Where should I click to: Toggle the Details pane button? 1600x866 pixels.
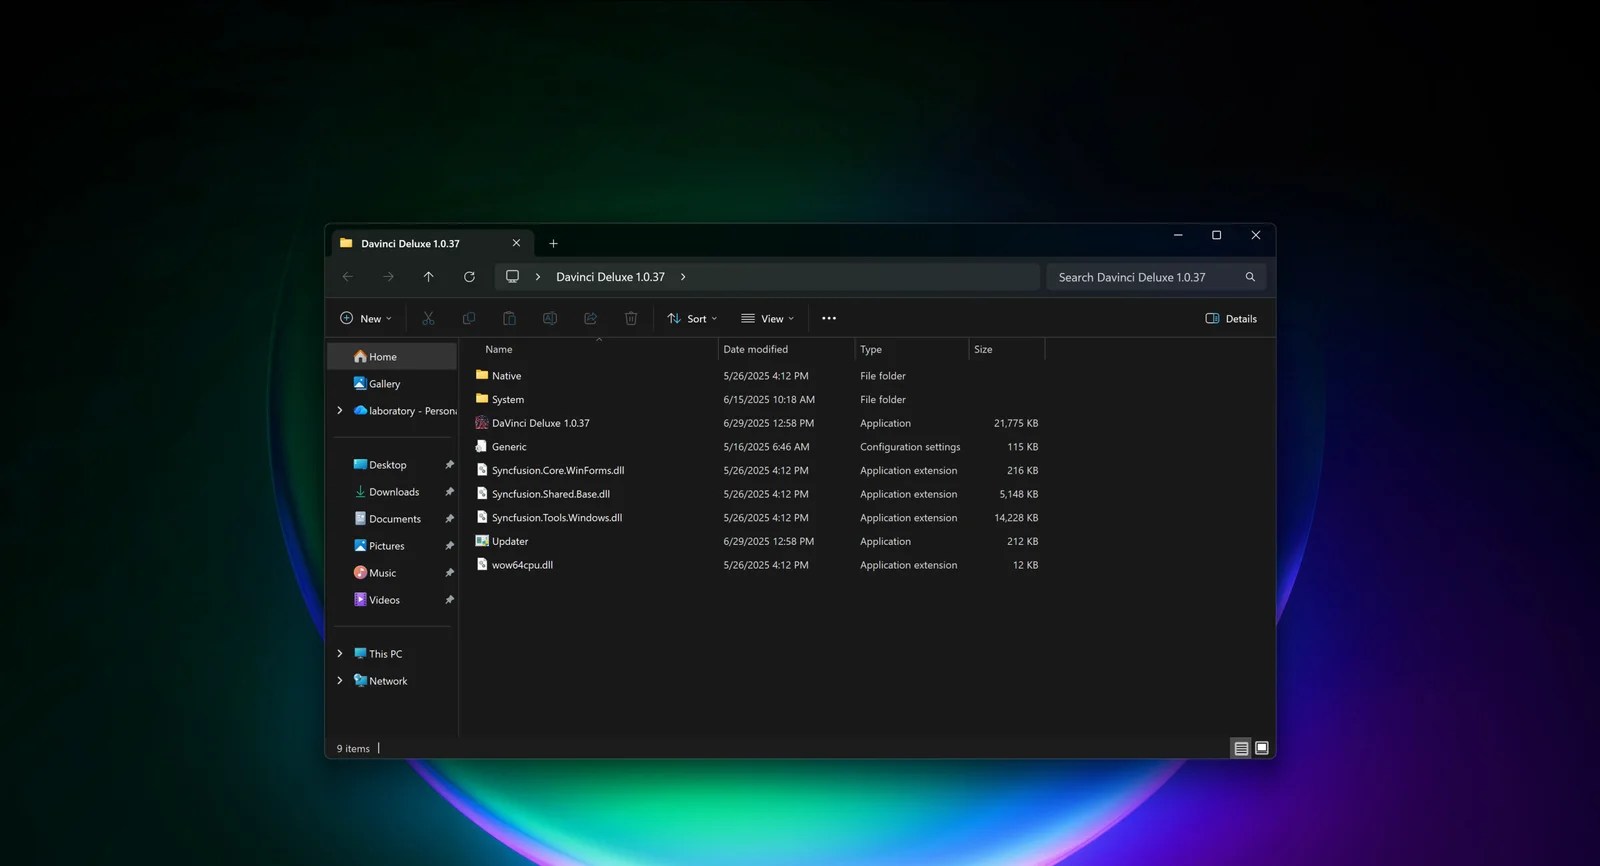[1231, 318]
